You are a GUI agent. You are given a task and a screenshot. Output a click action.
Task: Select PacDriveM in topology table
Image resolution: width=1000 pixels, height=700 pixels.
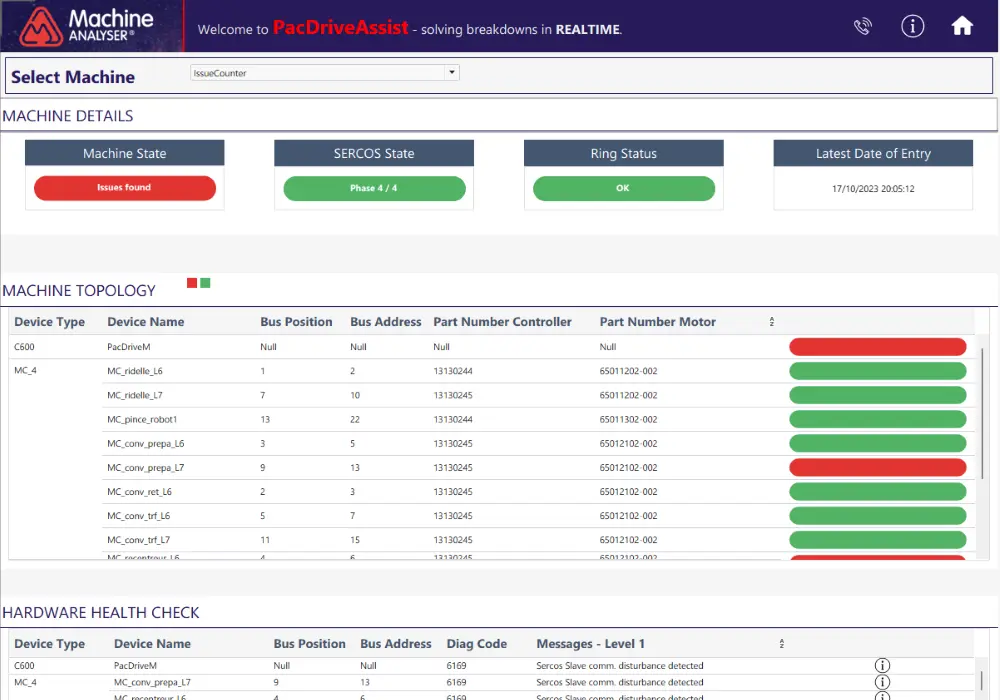(x=129, y=347)
